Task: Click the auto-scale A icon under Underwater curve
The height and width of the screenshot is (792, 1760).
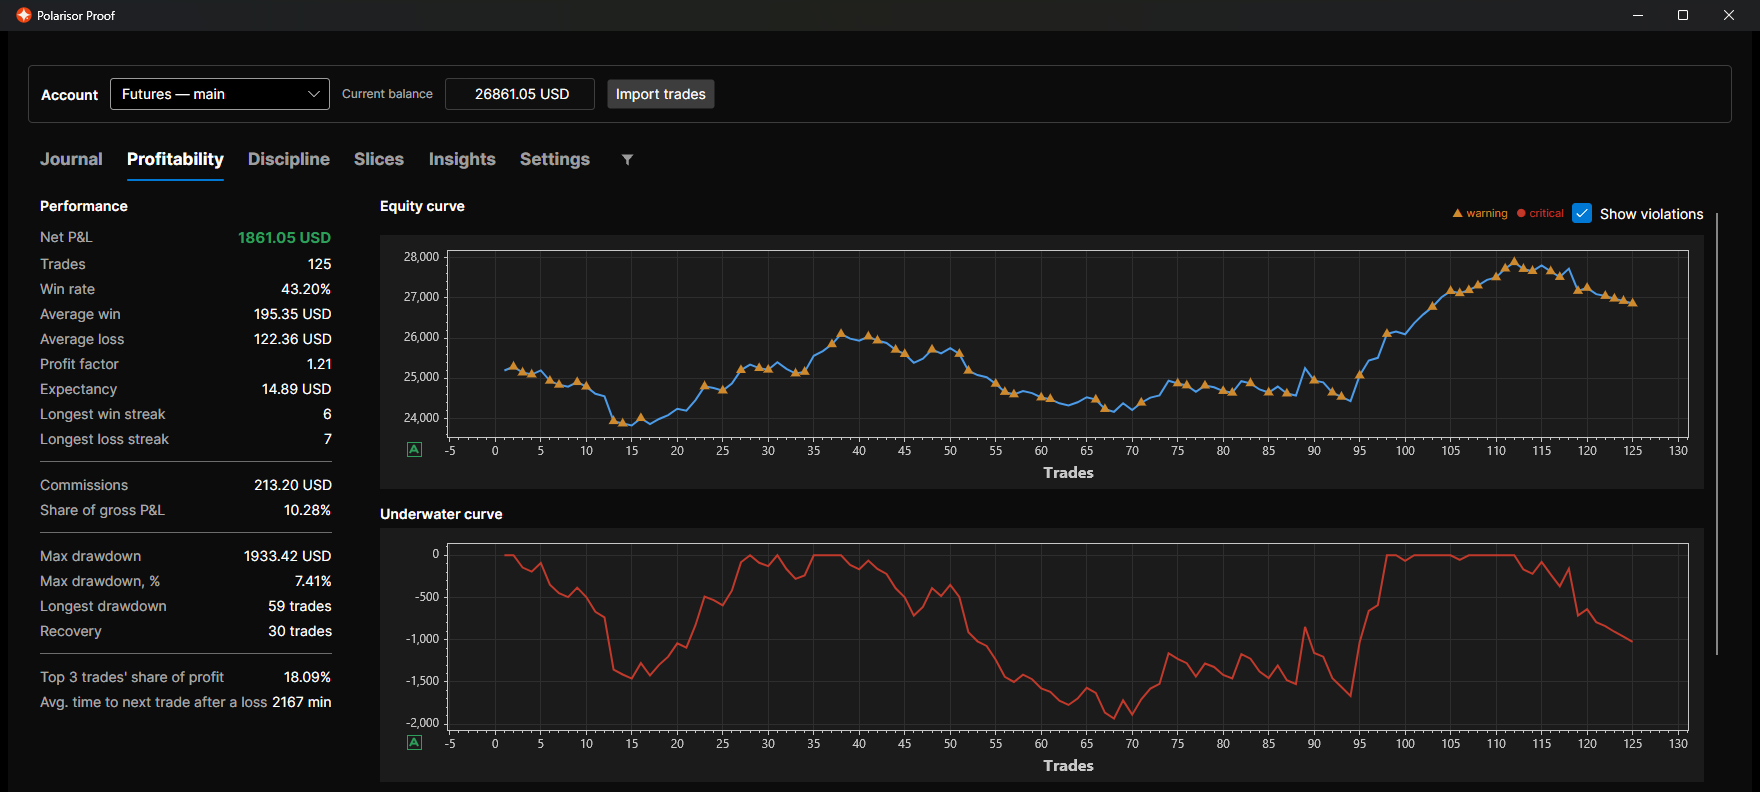Action: click(x=415, y=743)
